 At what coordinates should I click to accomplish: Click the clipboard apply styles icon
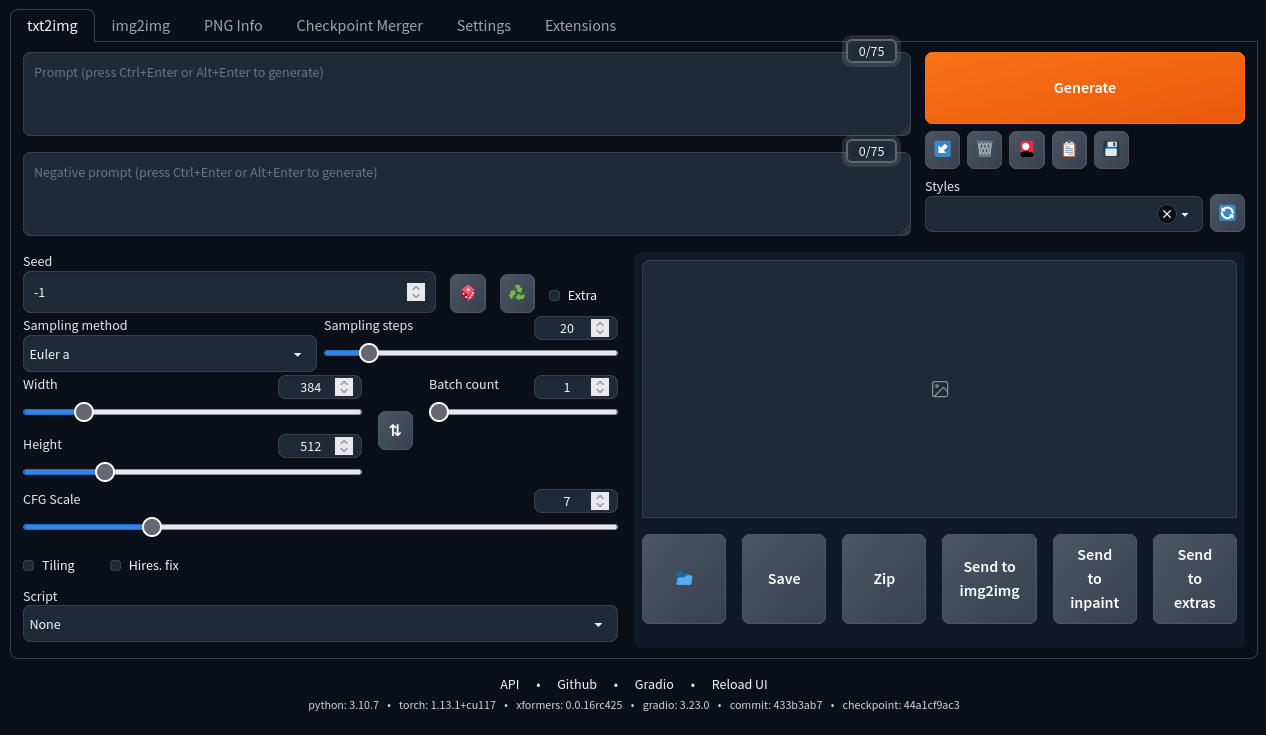(x=1069, y=150)
